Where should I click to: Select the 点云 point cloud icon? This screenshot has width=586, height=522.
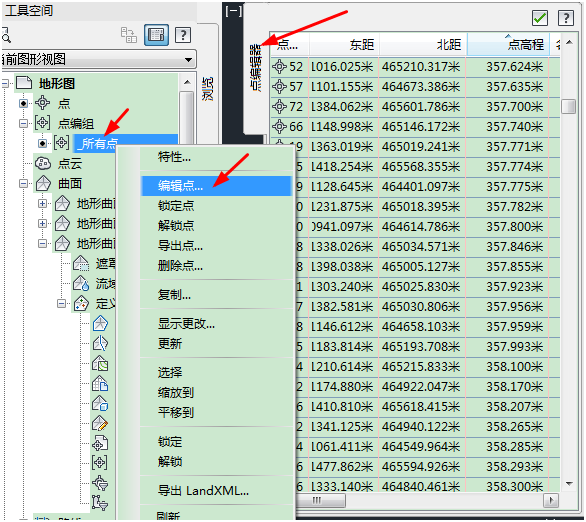click(x=43, y=163)
